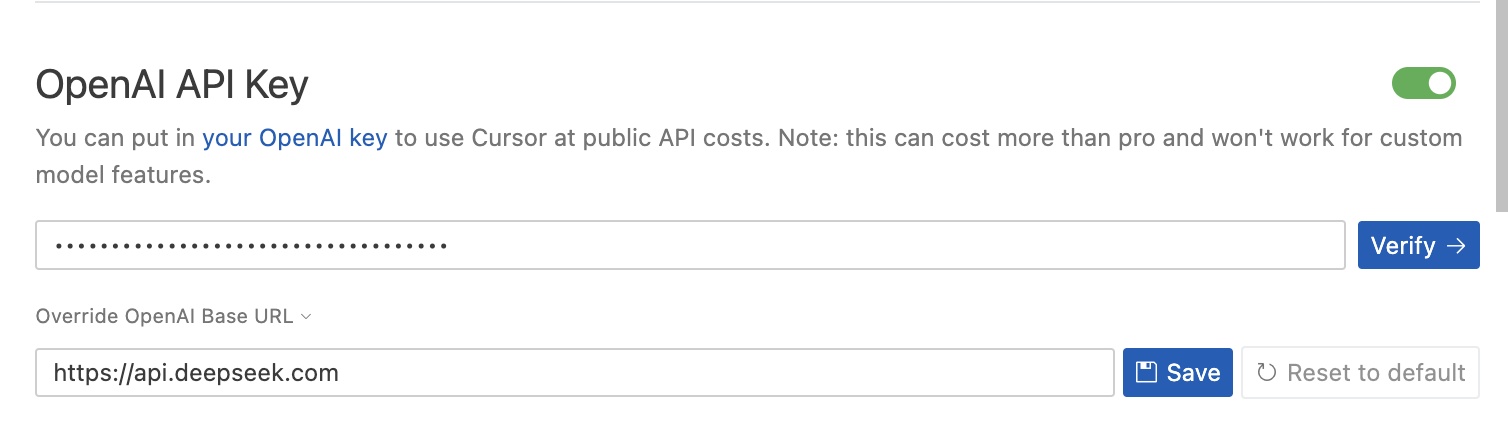
Task: Click the chevron beside Override OpenAI Base URL
Action: (x=307, y=317)
